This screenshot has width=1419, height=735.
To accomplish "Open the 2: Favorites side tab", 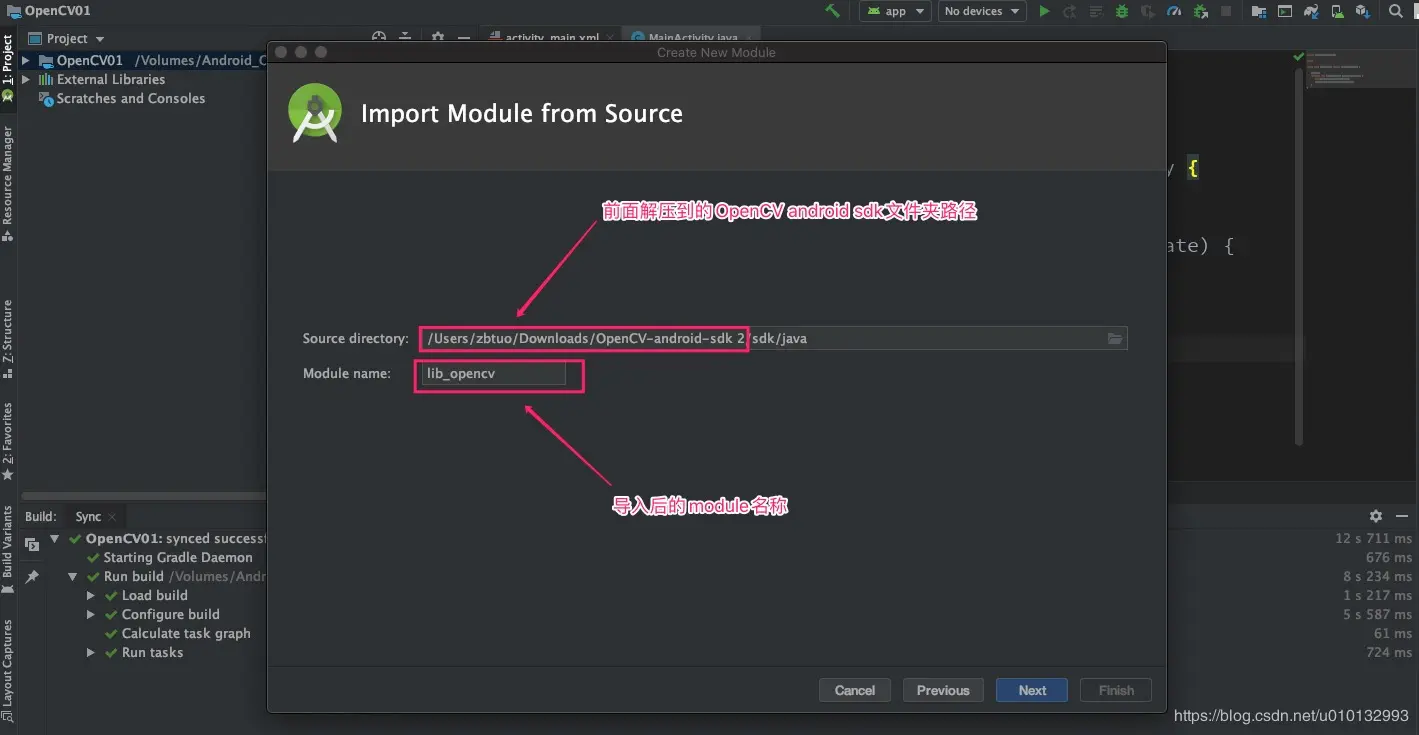I will 8,440.
